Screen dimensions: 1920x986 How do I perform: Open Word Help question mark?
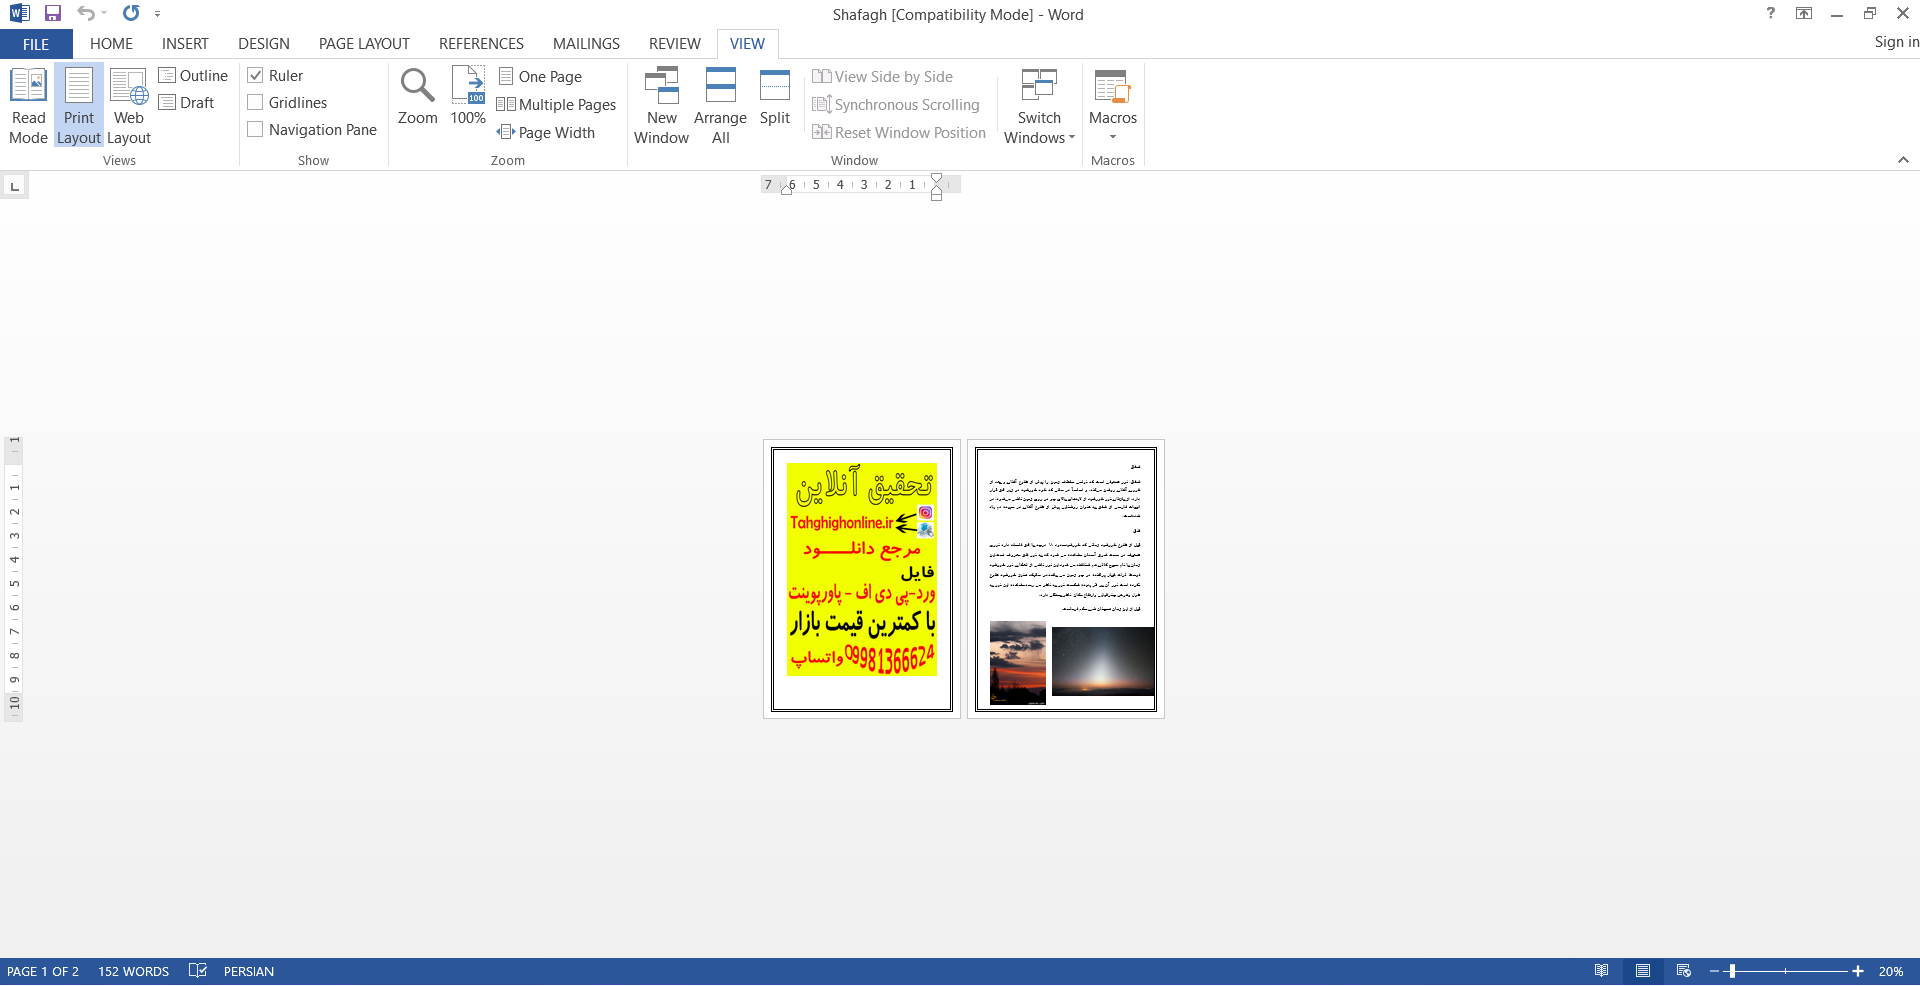(x=1771, y=14)
